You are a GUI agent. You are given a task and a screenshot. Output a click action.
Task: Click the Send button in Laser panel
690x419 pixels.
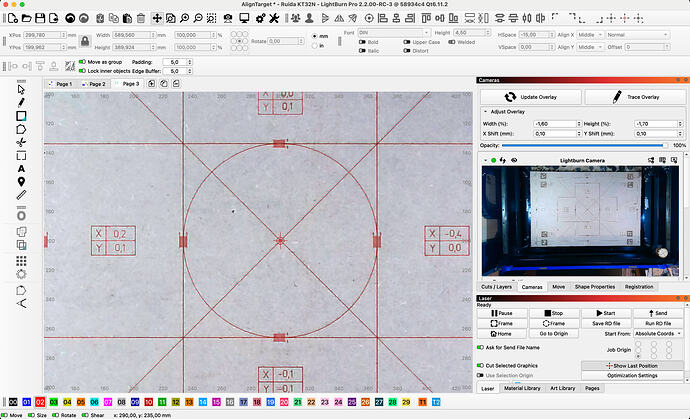(x=658, y=313)
